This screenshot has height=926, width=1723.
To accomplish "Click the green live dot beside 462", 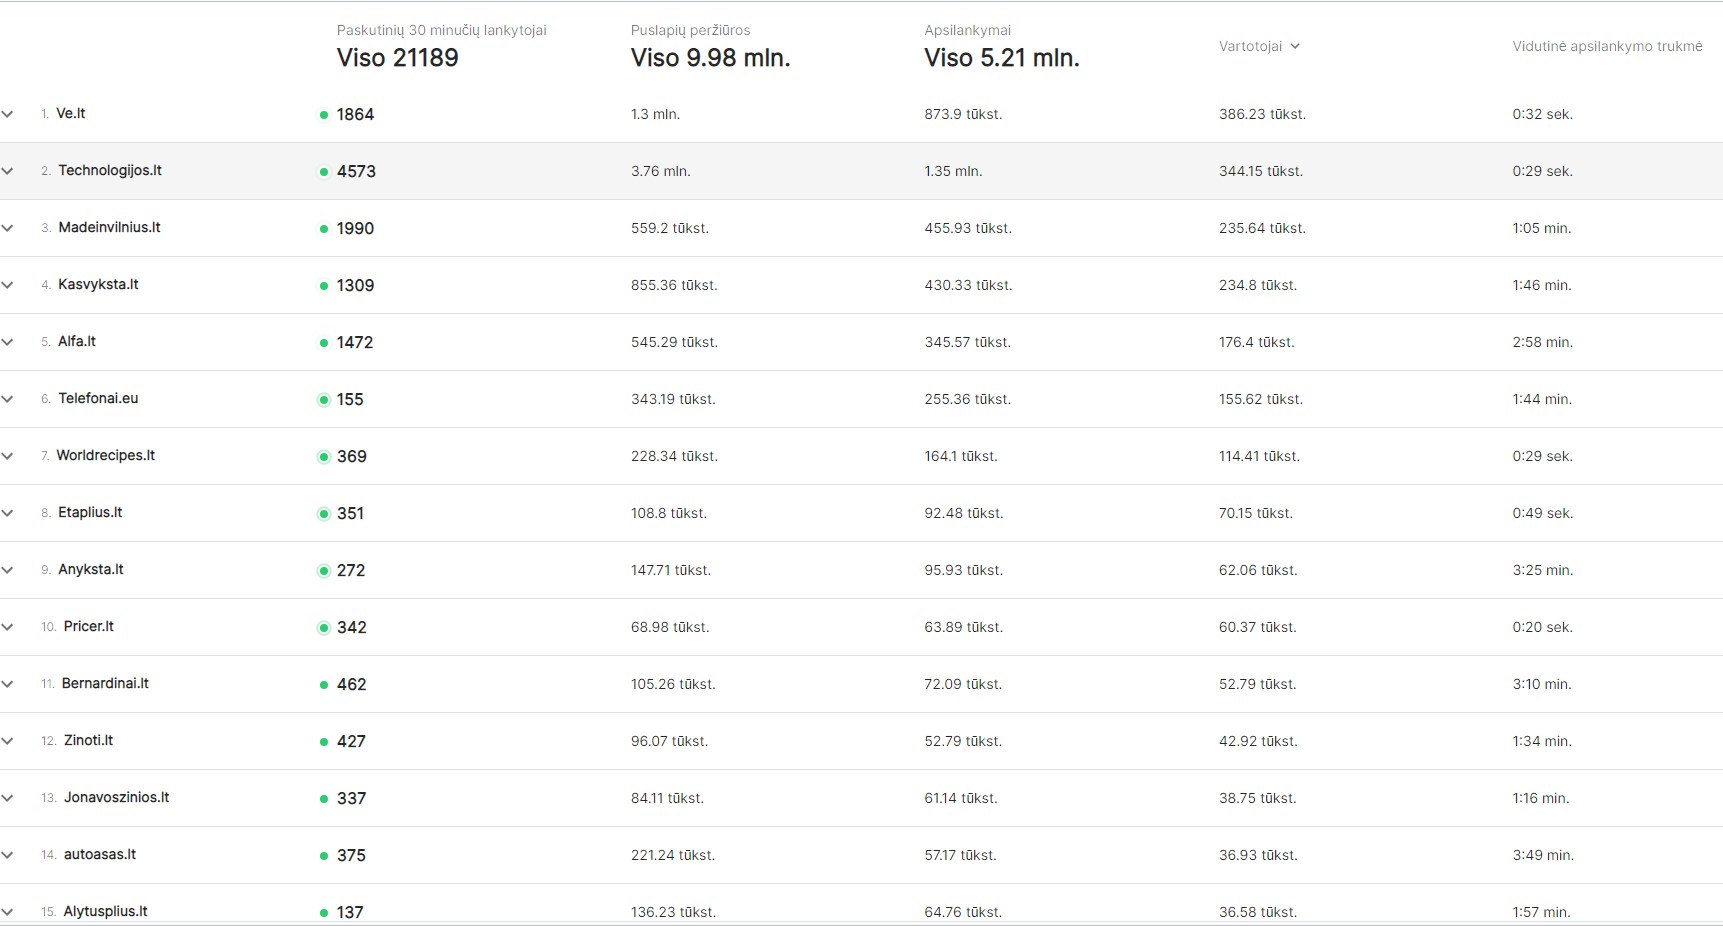I will [323, 685].
